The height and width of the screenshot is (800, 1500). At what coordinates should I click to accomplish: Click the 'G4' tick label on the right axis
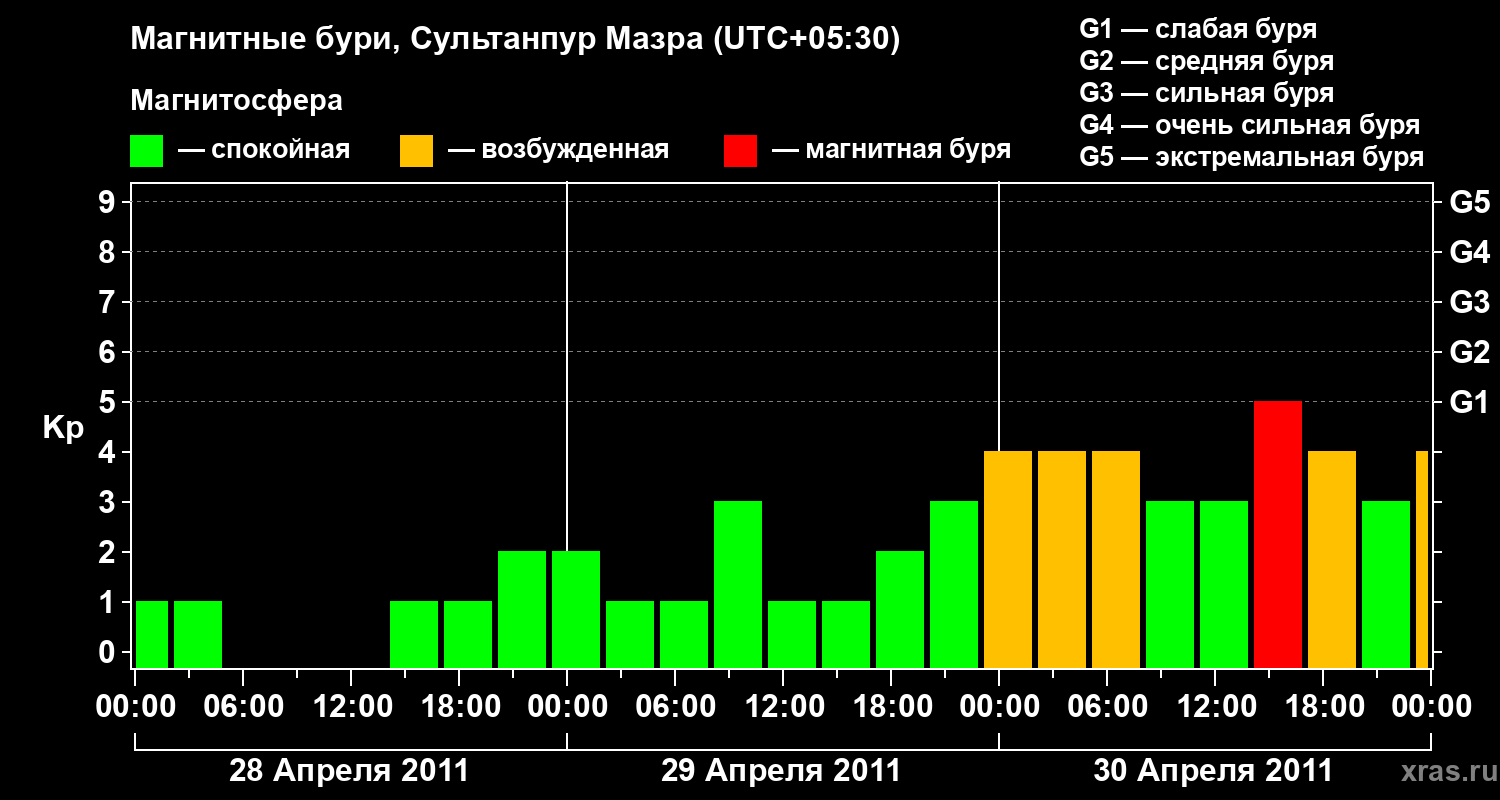pyautogui.click(x=1470, y=252)
